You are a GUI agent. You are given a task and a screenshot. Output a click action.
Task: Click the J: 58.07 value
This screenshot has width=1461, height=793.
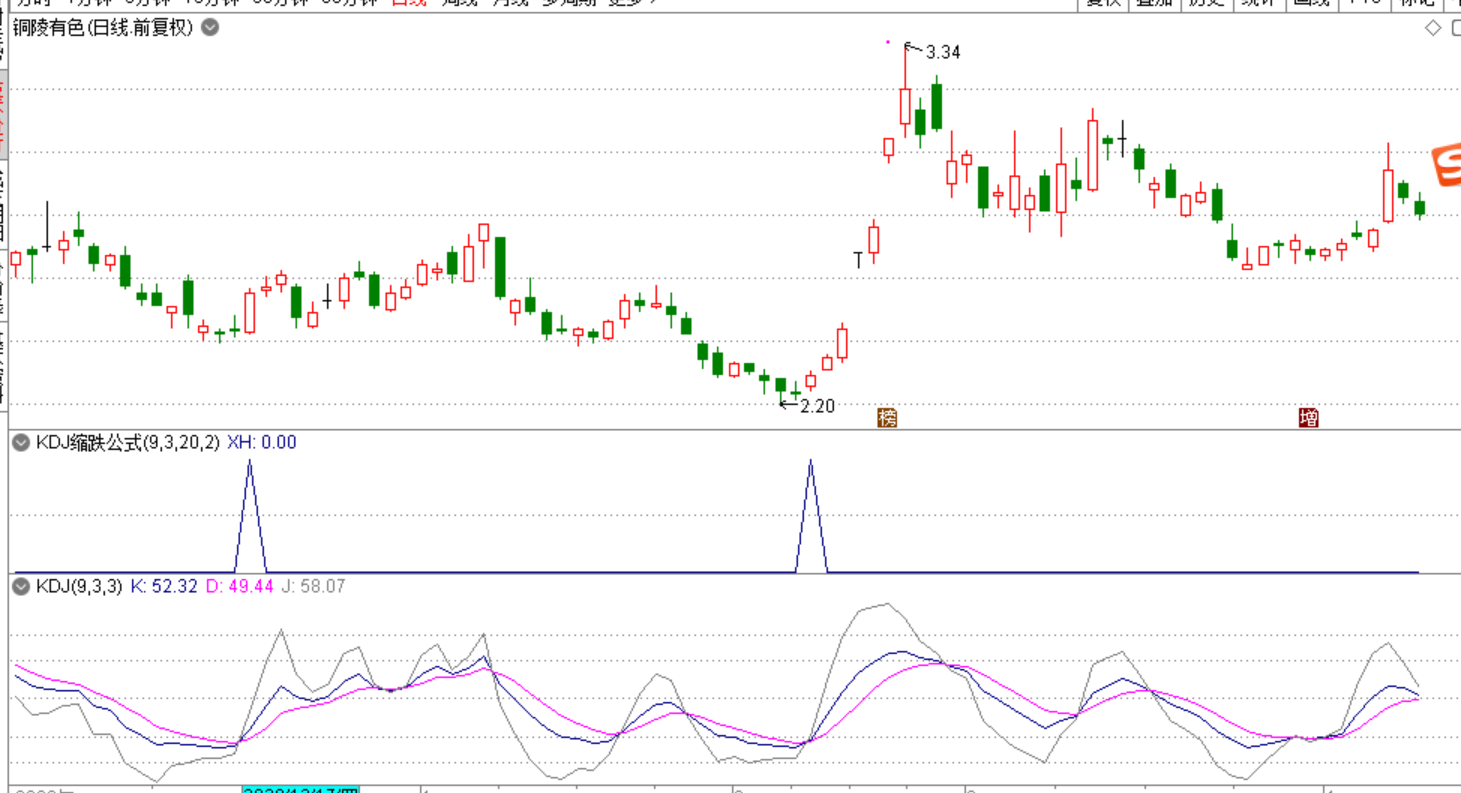point(315,586)
